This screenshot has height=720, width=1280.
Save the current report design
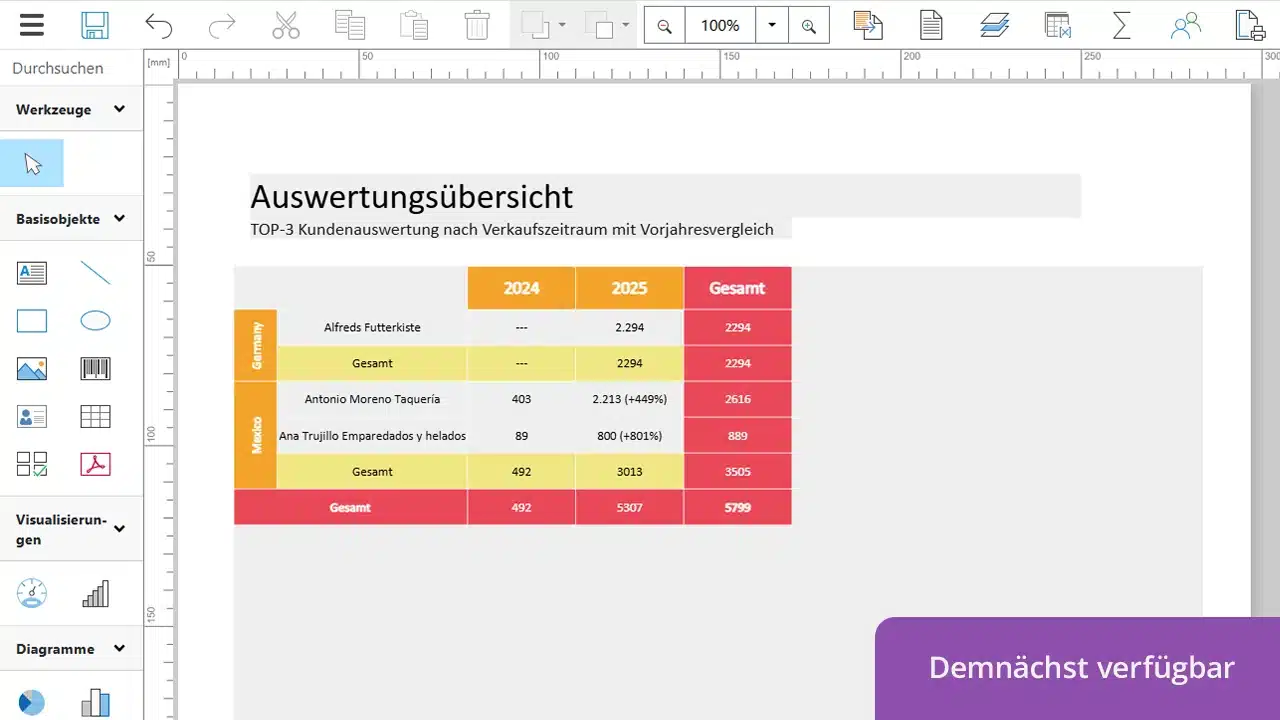95,25
